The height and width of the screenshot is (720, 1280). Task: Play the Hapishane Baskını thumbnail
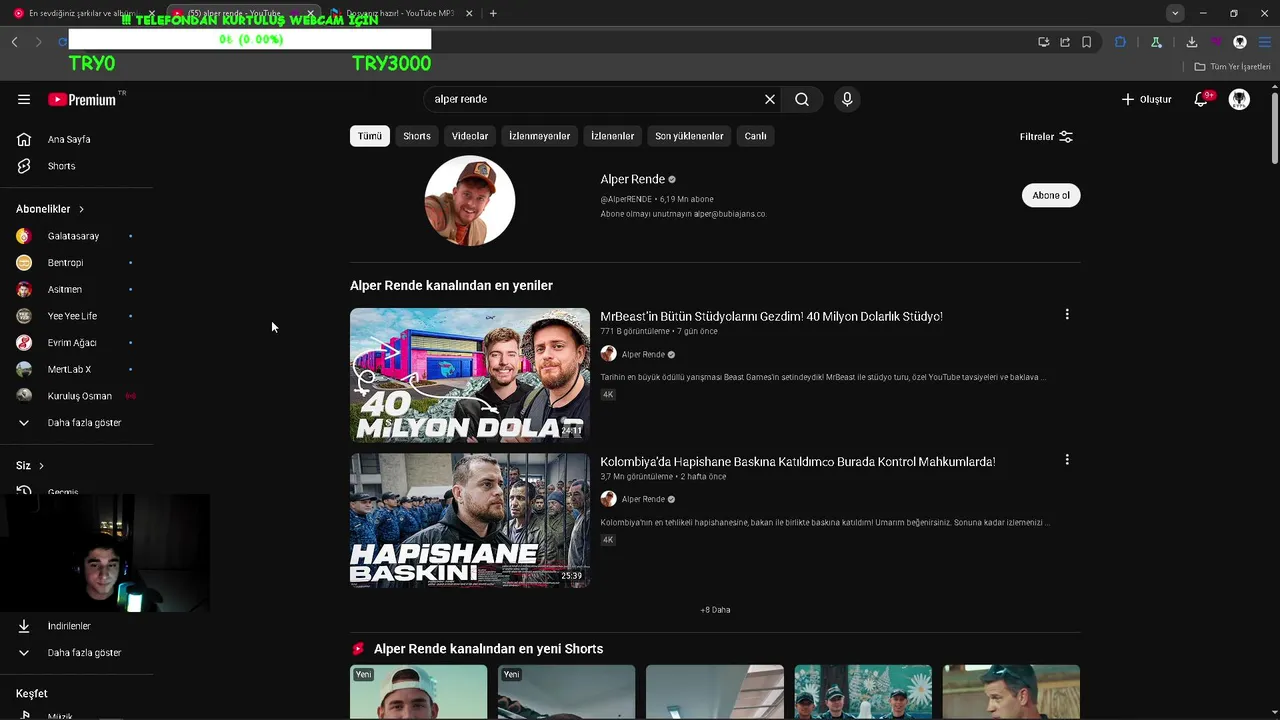click(470, 520)
